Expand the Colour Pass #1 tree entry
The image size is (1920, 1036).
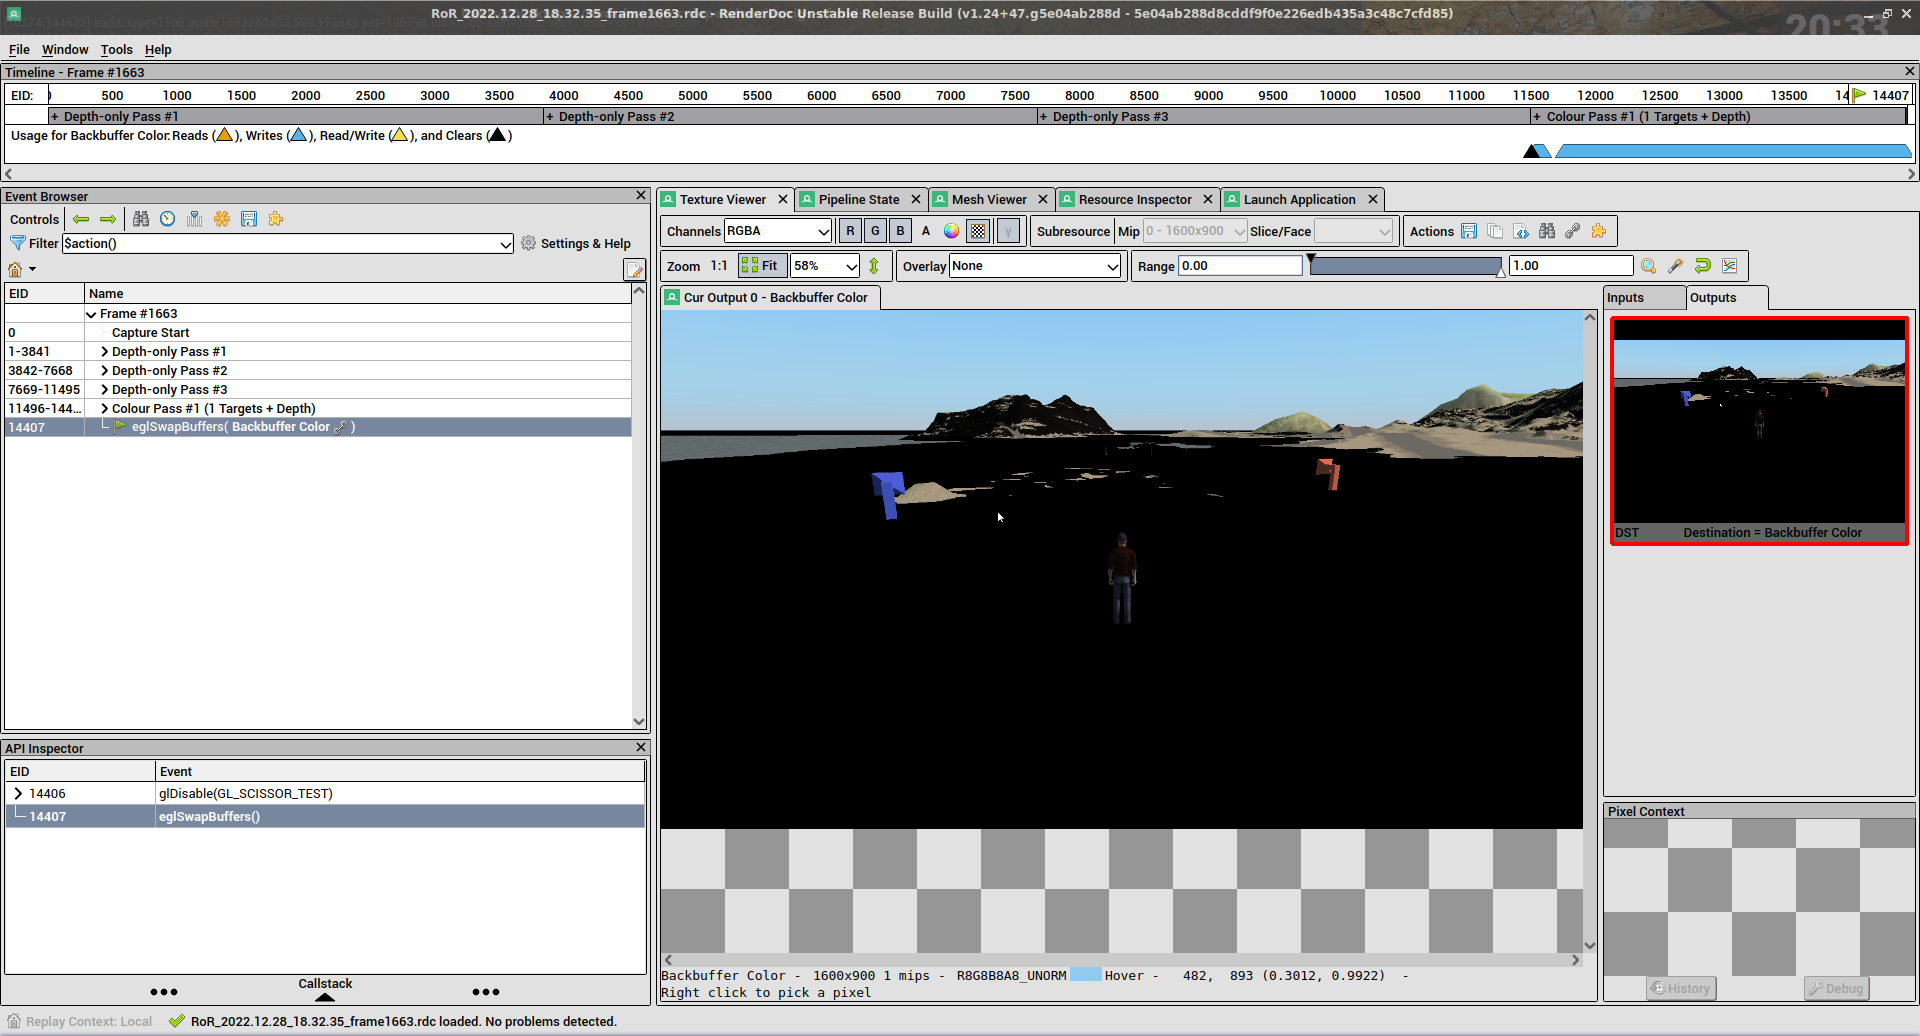click(103, 408)
